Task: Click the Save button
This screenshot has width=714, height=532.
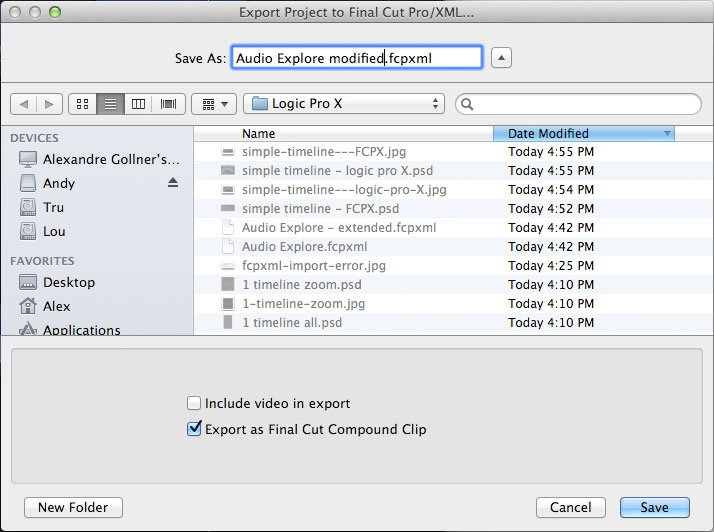Action: click(x=655, y=507)
